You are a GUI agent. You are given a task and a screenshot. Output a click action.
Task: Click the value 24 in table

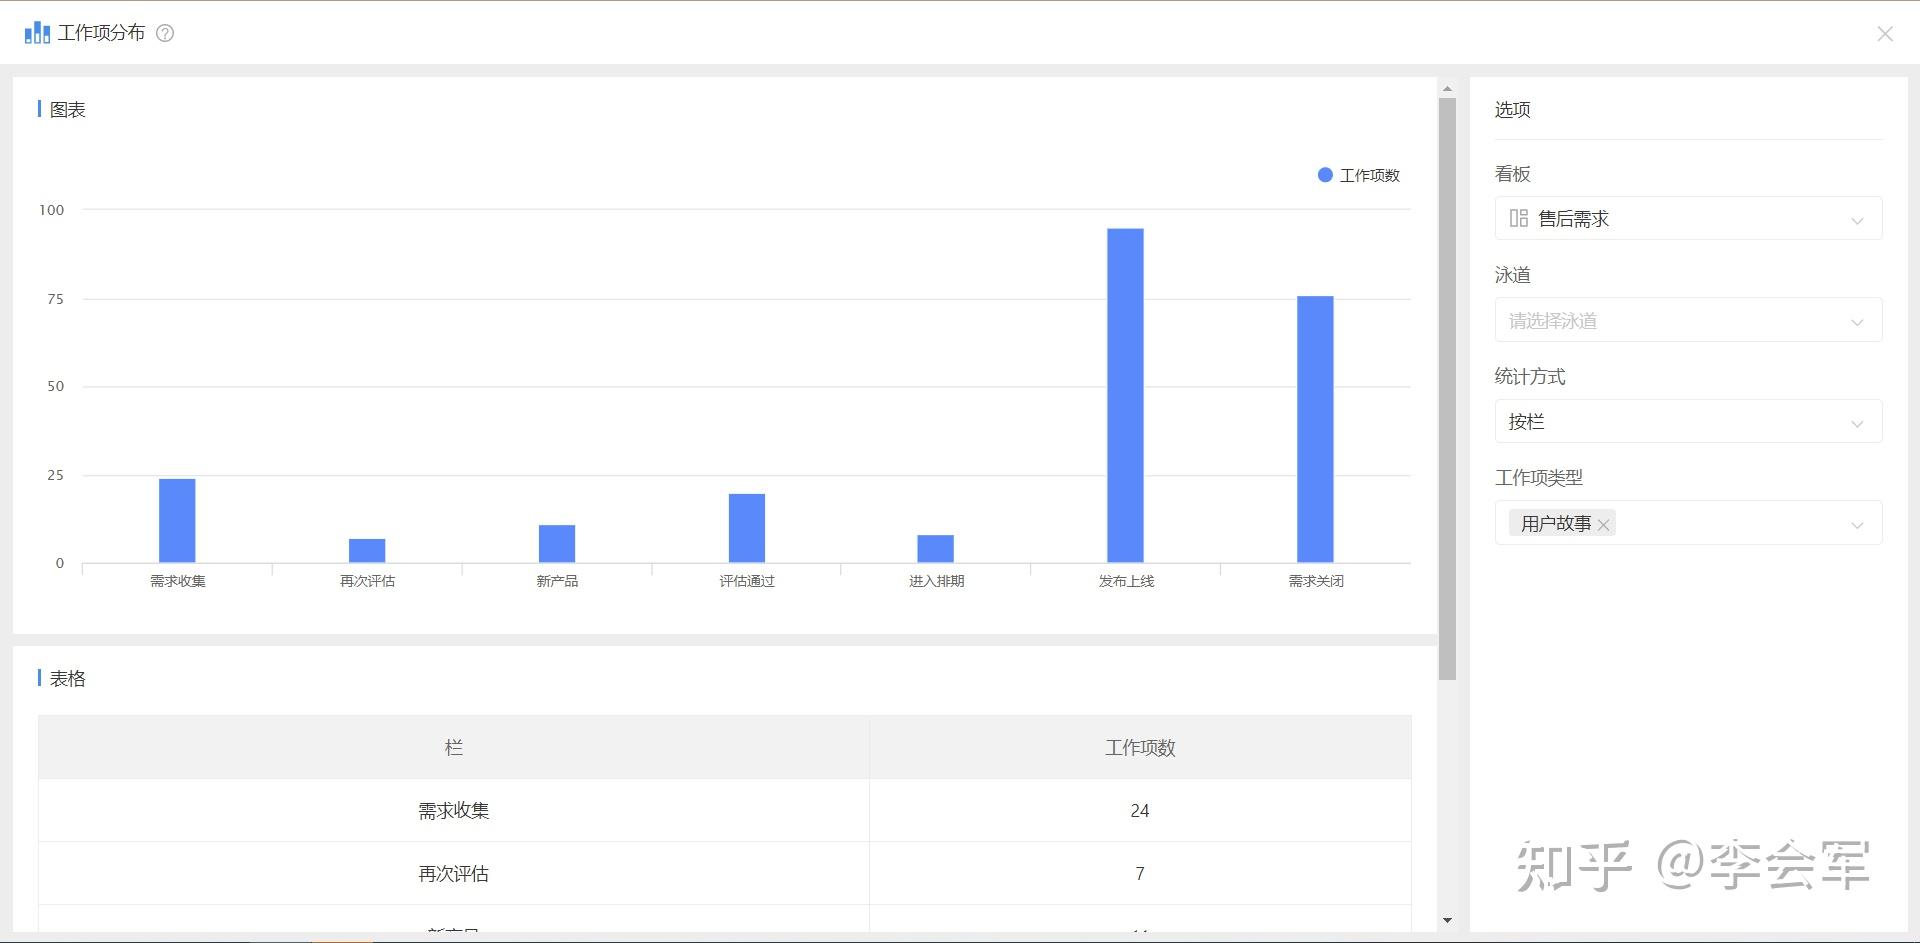(1140, 811)
